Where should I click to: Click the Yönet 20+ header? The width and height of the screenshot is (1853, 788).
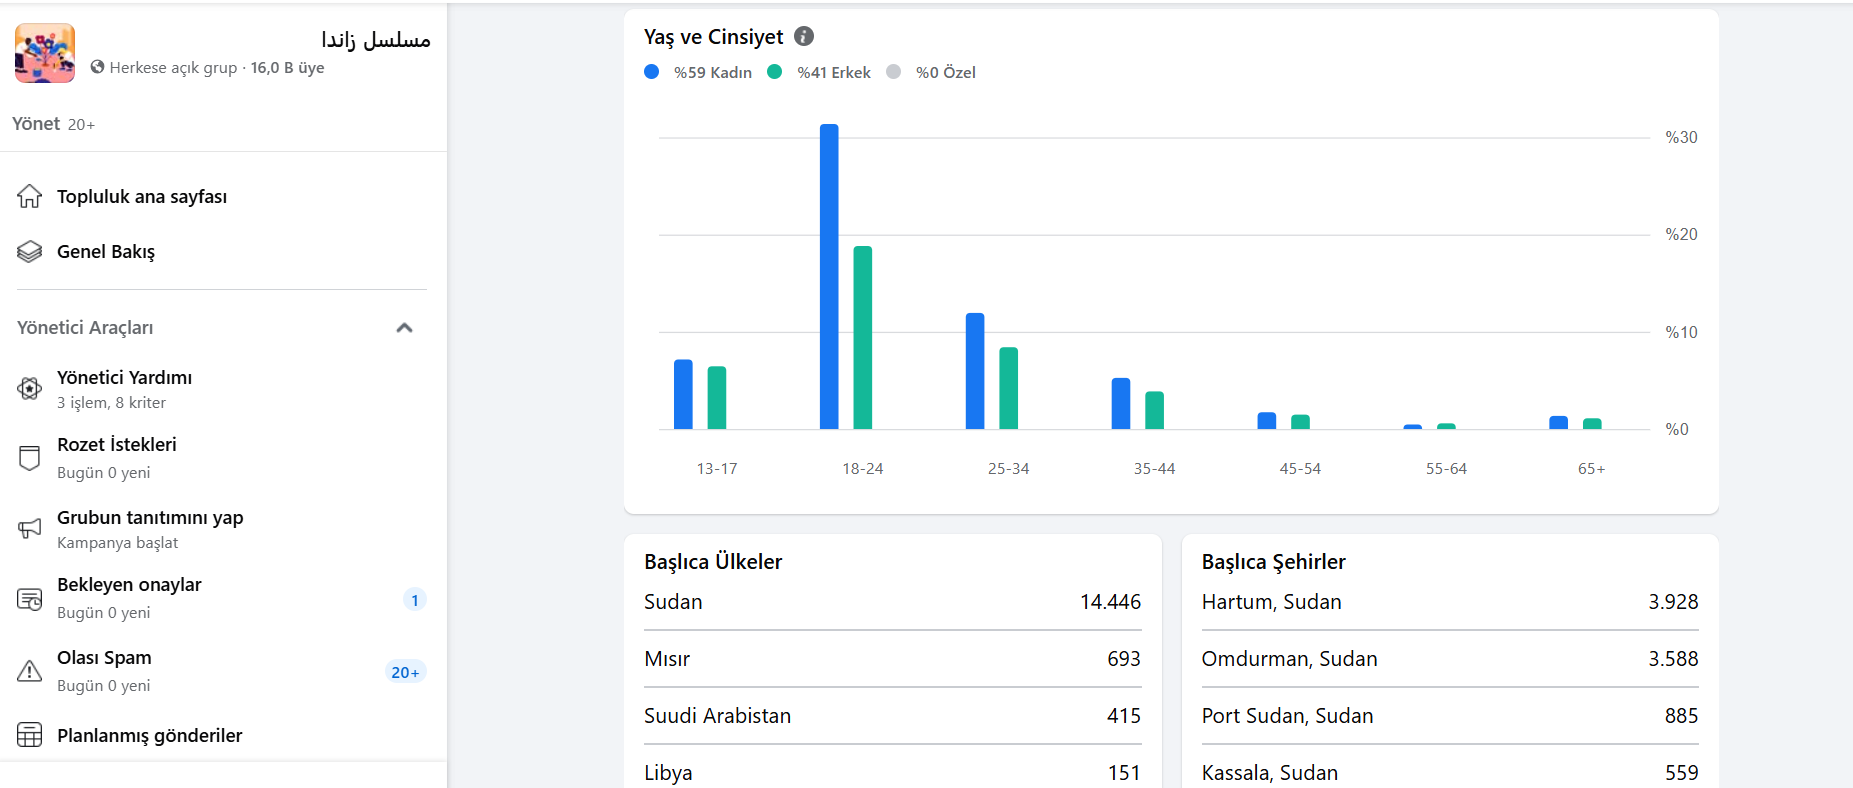[x=53, y=124]
